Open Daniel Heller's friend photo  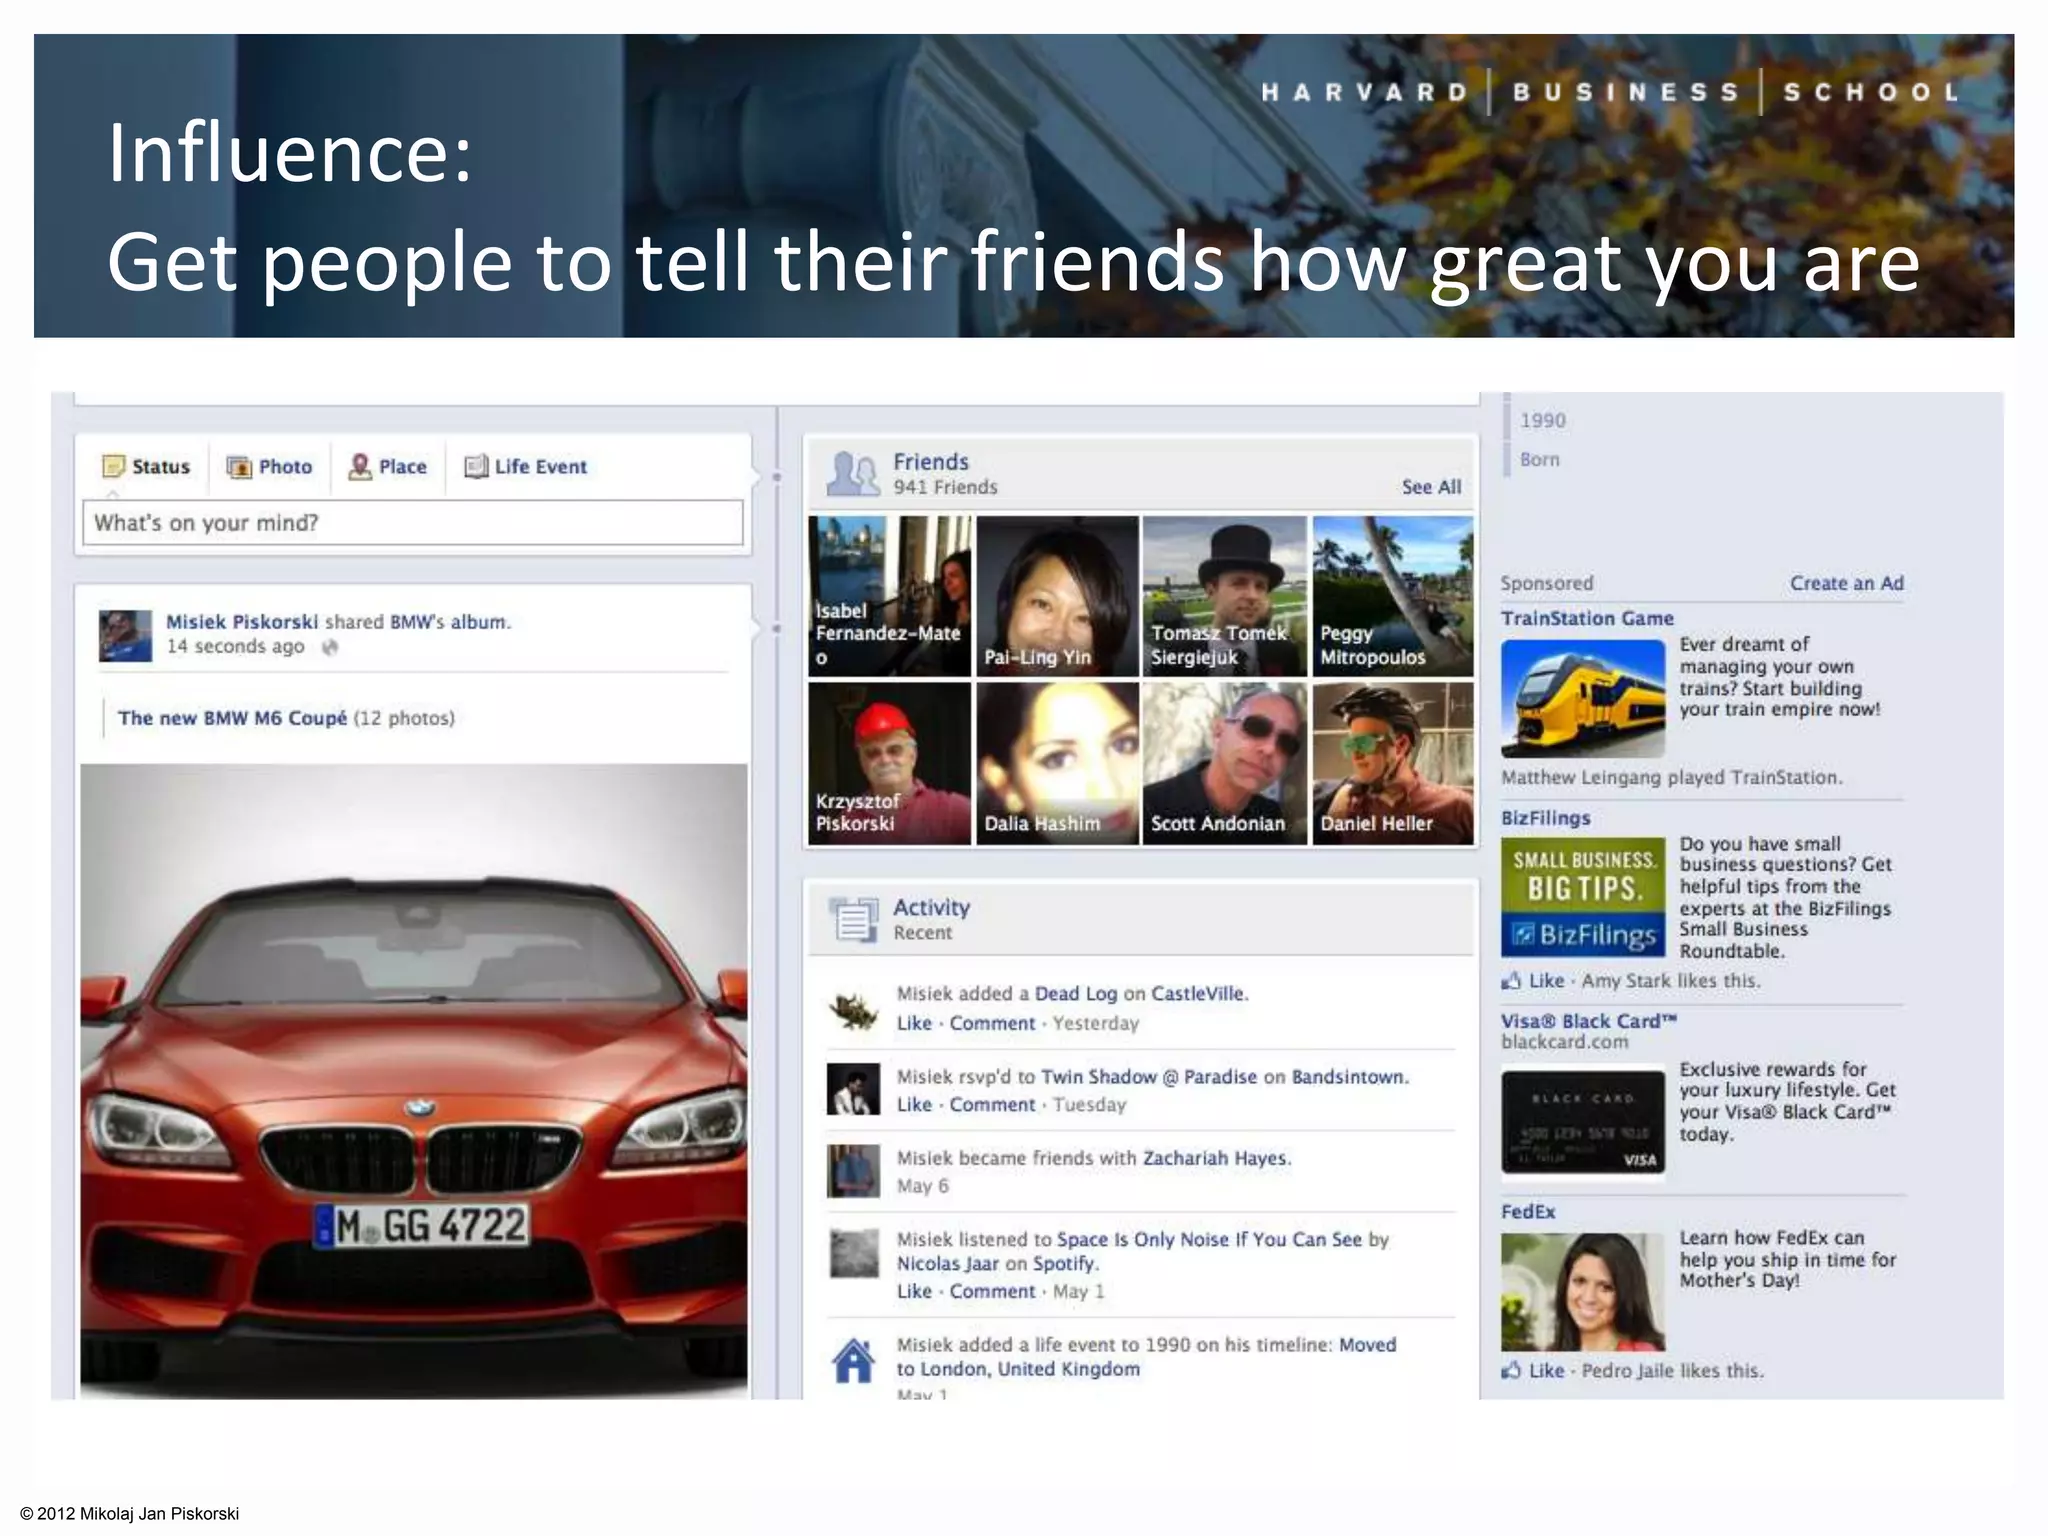coord(1393,764)
